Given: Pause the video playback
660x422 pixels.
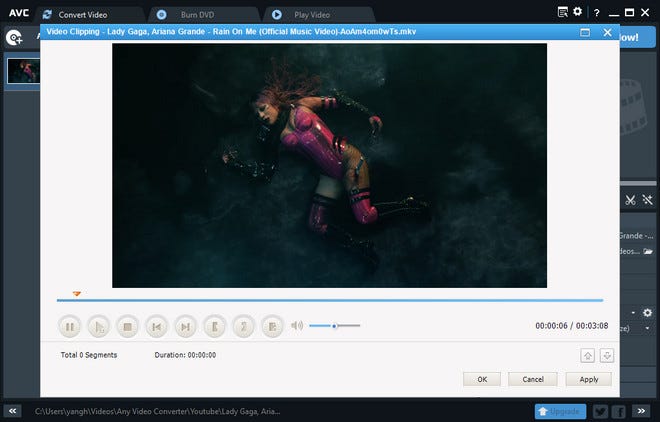Looking at the screenshot, I should click(x=70, y=326).
